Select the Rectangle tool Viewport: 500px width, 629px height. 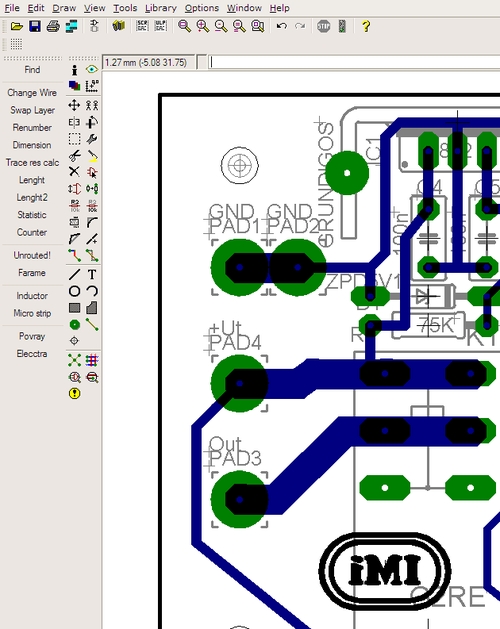pyautogui.click(x=74, y=308)
